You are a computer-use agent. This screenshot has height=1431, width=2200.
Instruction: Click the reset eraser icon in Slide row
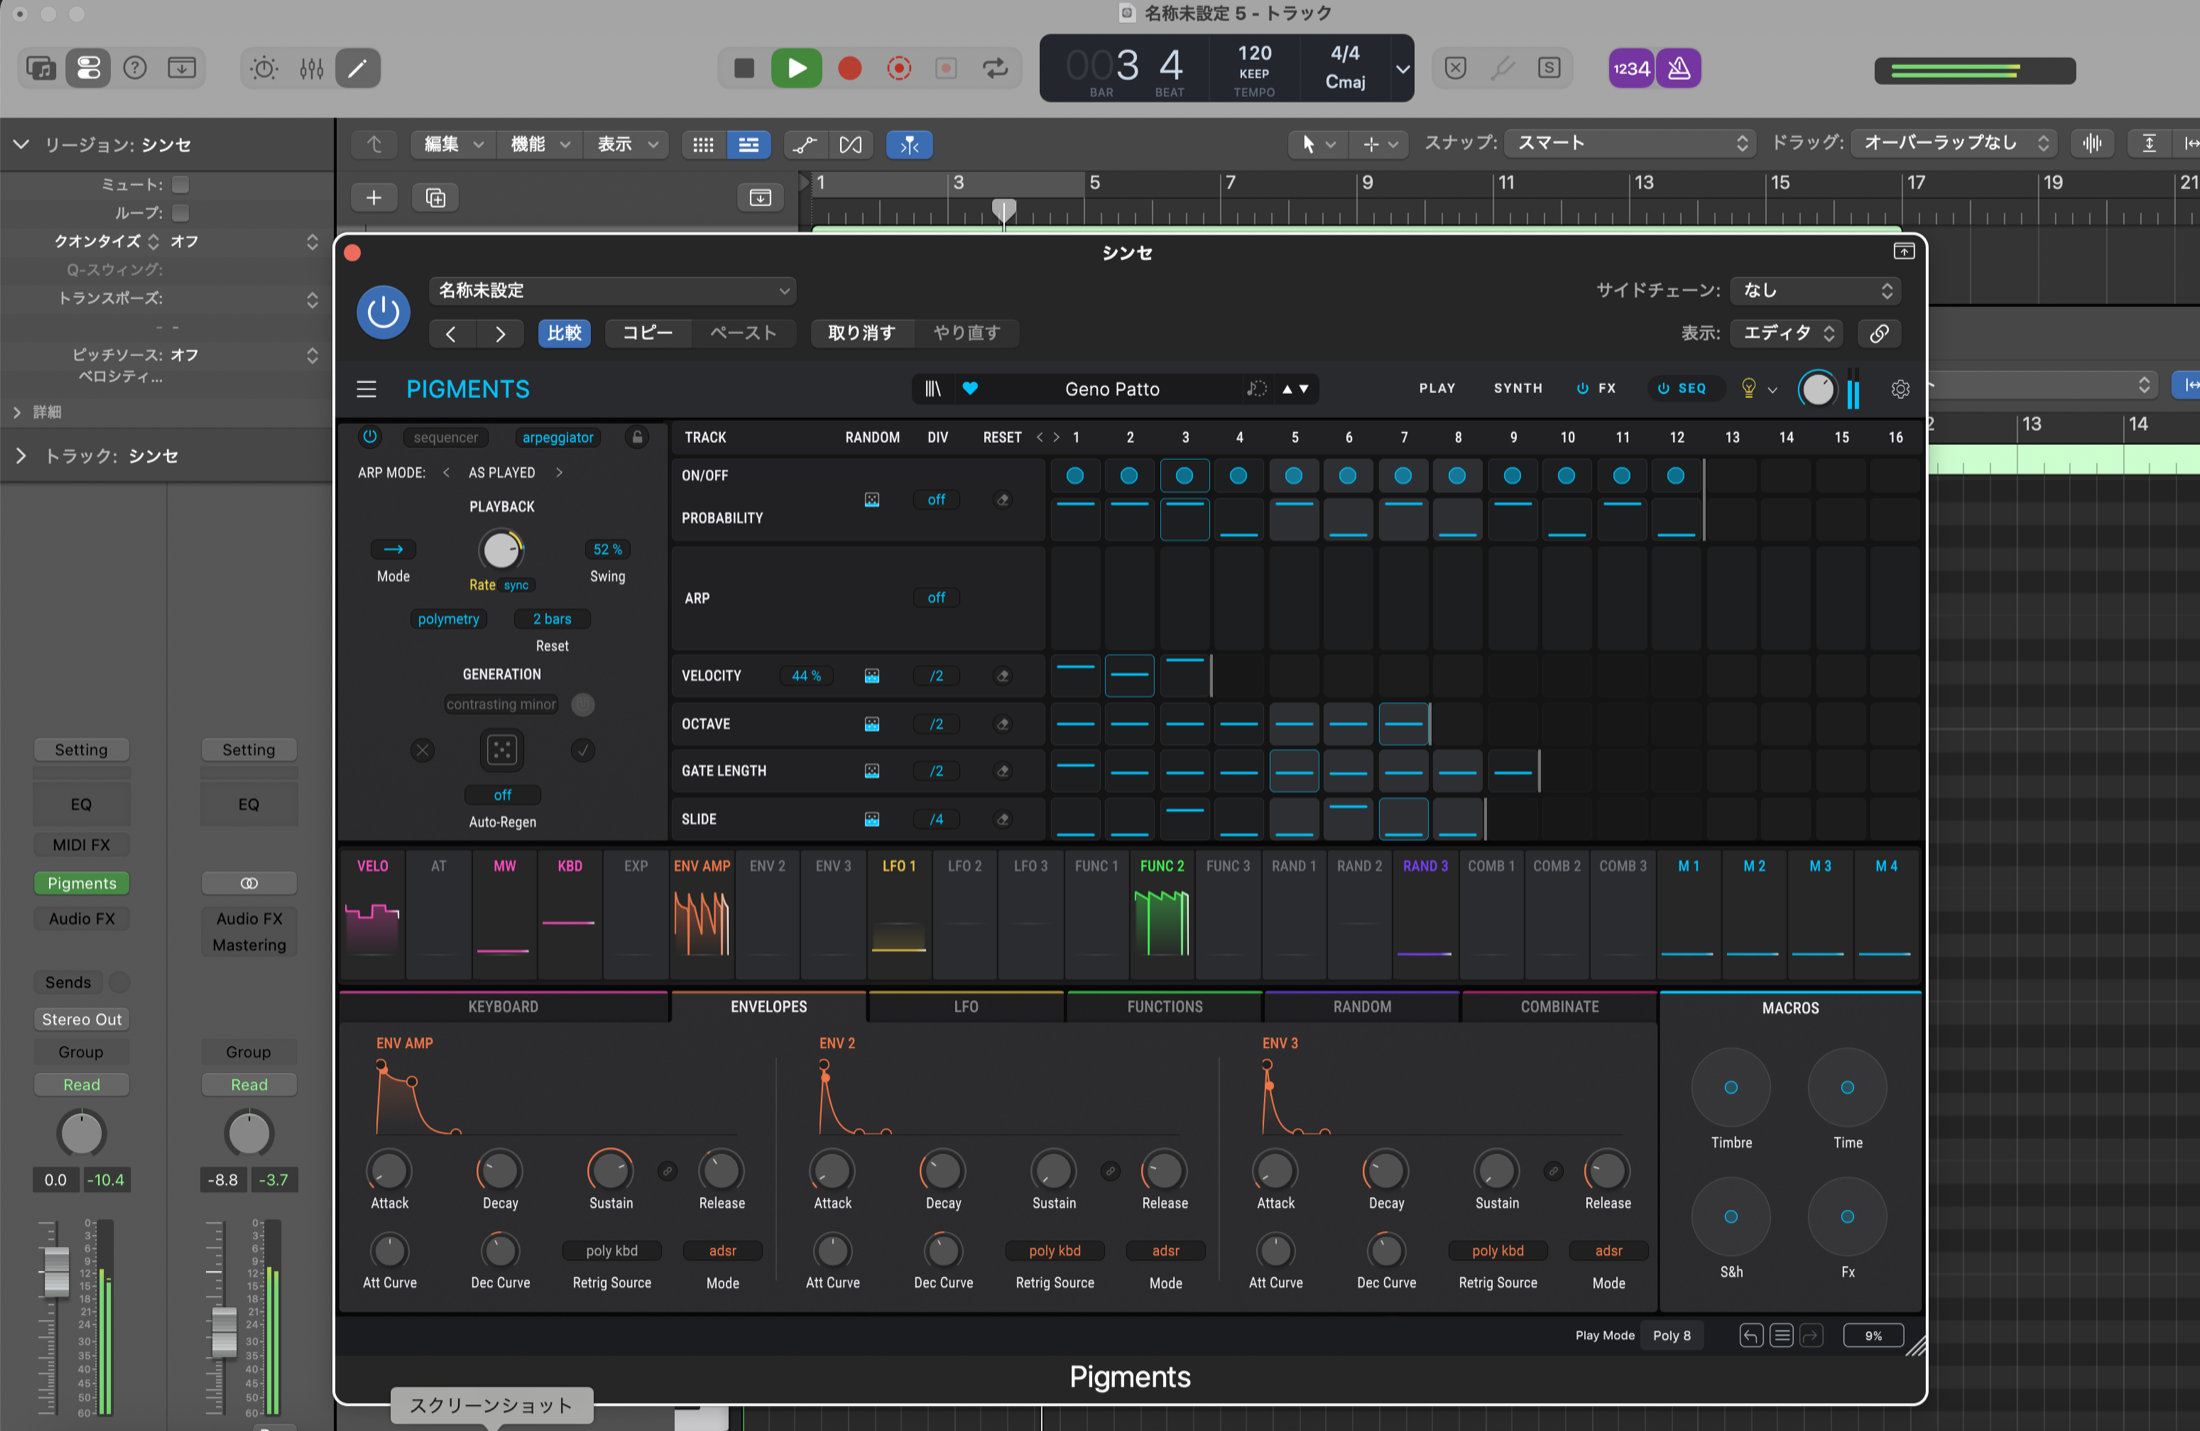click(1003, 819)
